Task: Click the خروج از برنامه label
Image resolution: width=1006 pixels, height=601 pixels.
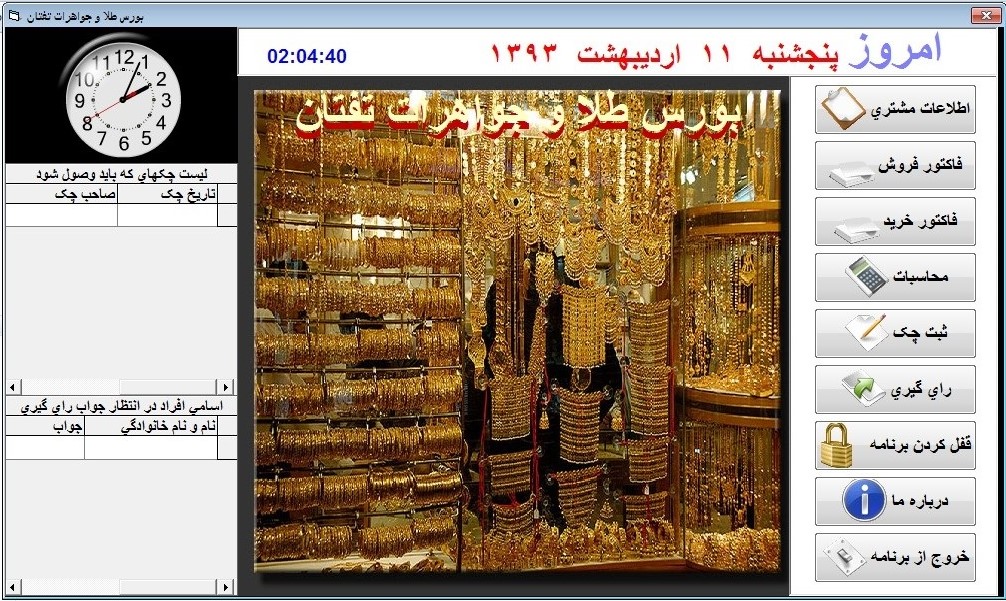Action: point(920,556)
